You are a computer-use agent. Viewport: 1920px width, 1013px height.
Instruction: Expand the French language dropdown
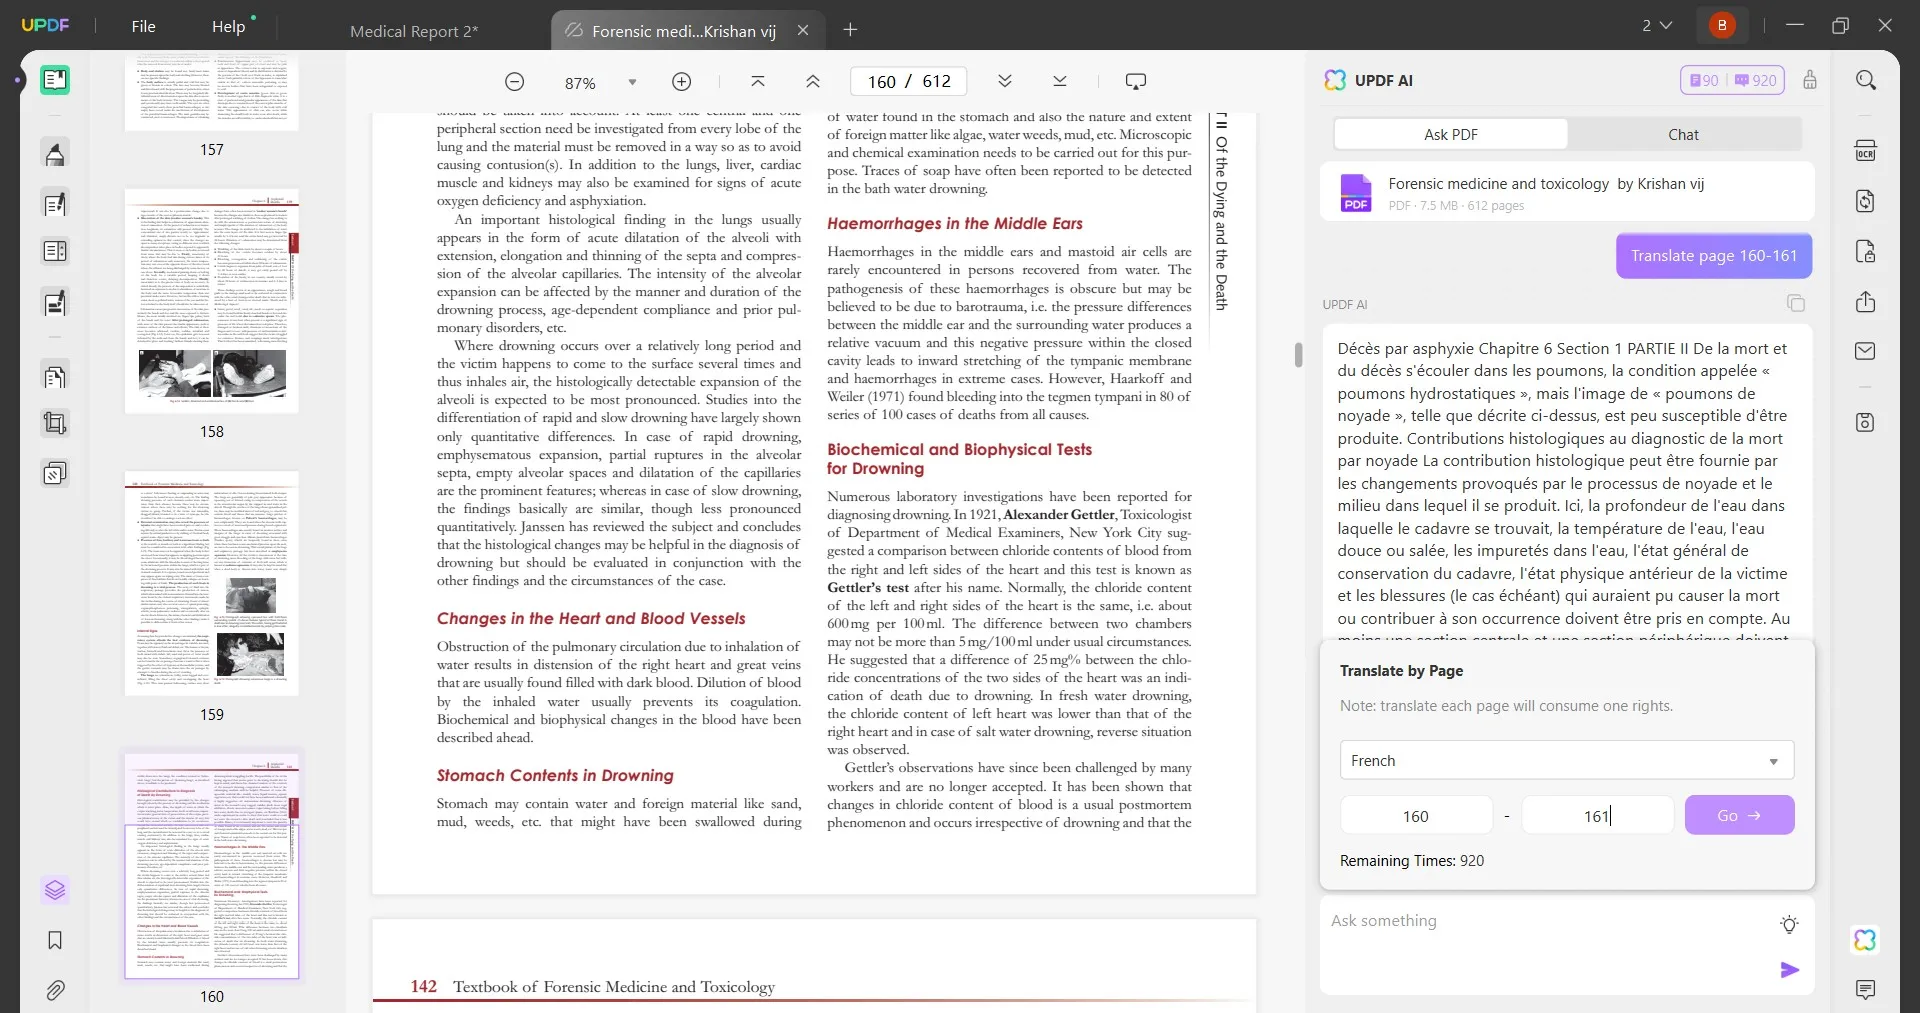tap(1567, 760)
